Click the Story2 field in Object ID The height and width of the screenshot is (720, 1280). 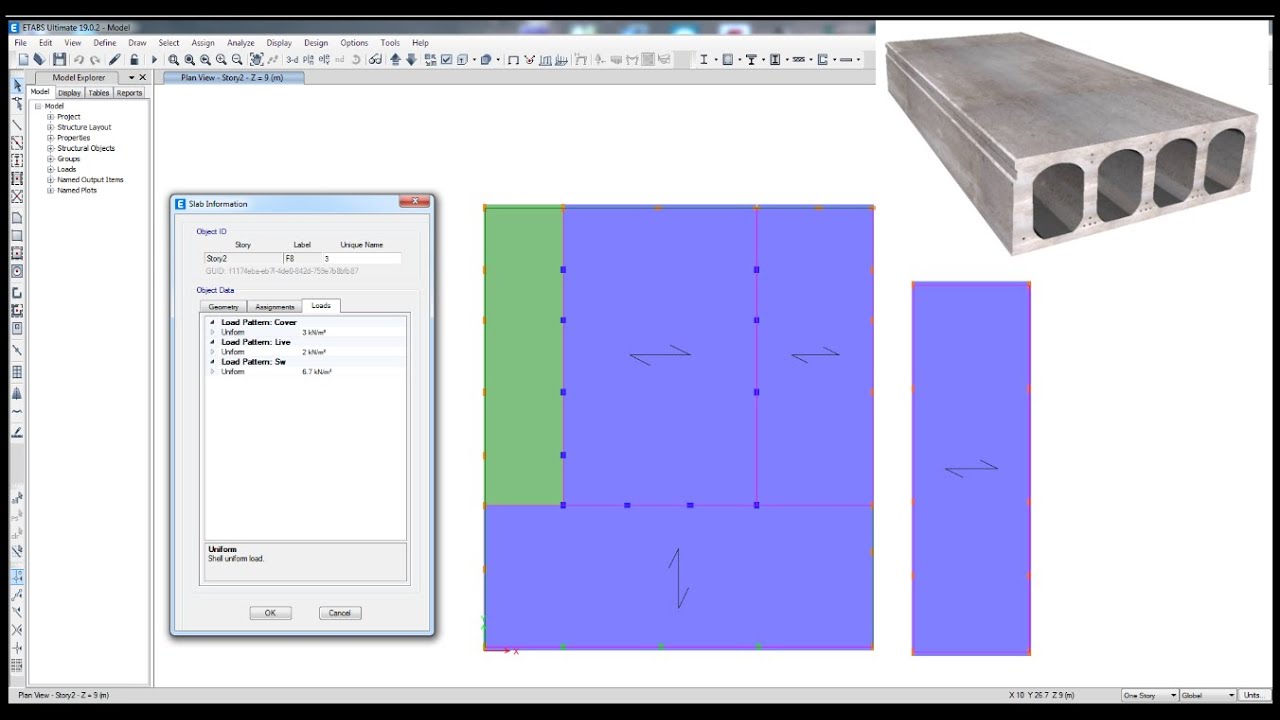243,258
